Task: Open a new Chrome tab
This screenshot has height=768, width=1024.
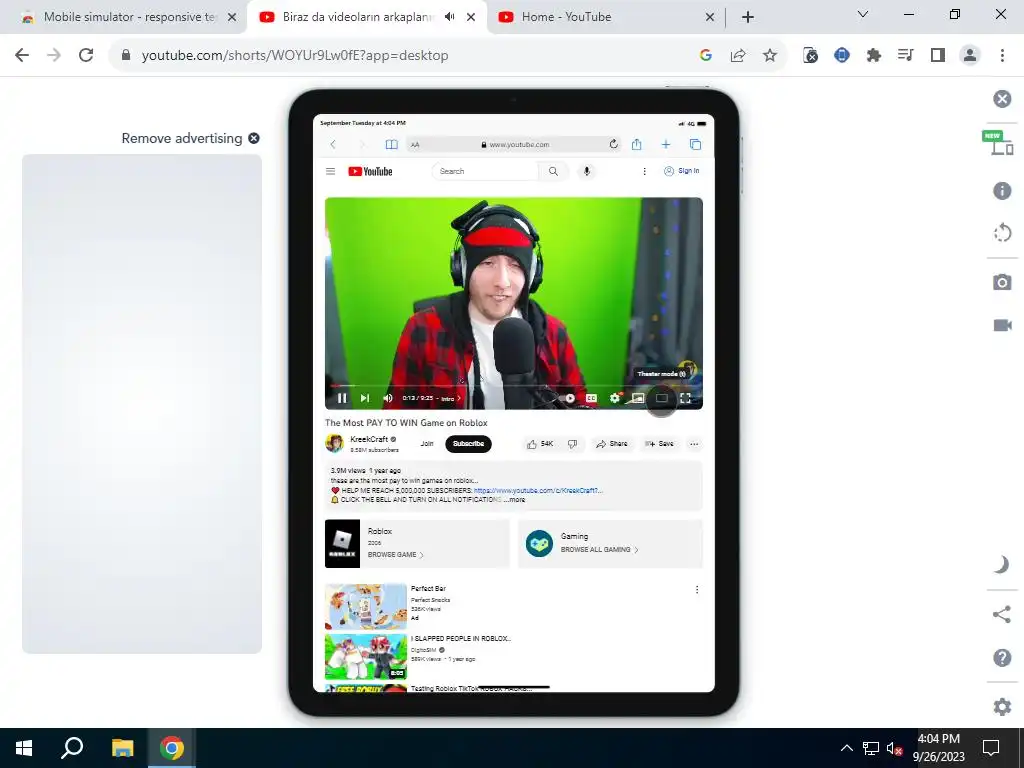Action: pos(748,17)
